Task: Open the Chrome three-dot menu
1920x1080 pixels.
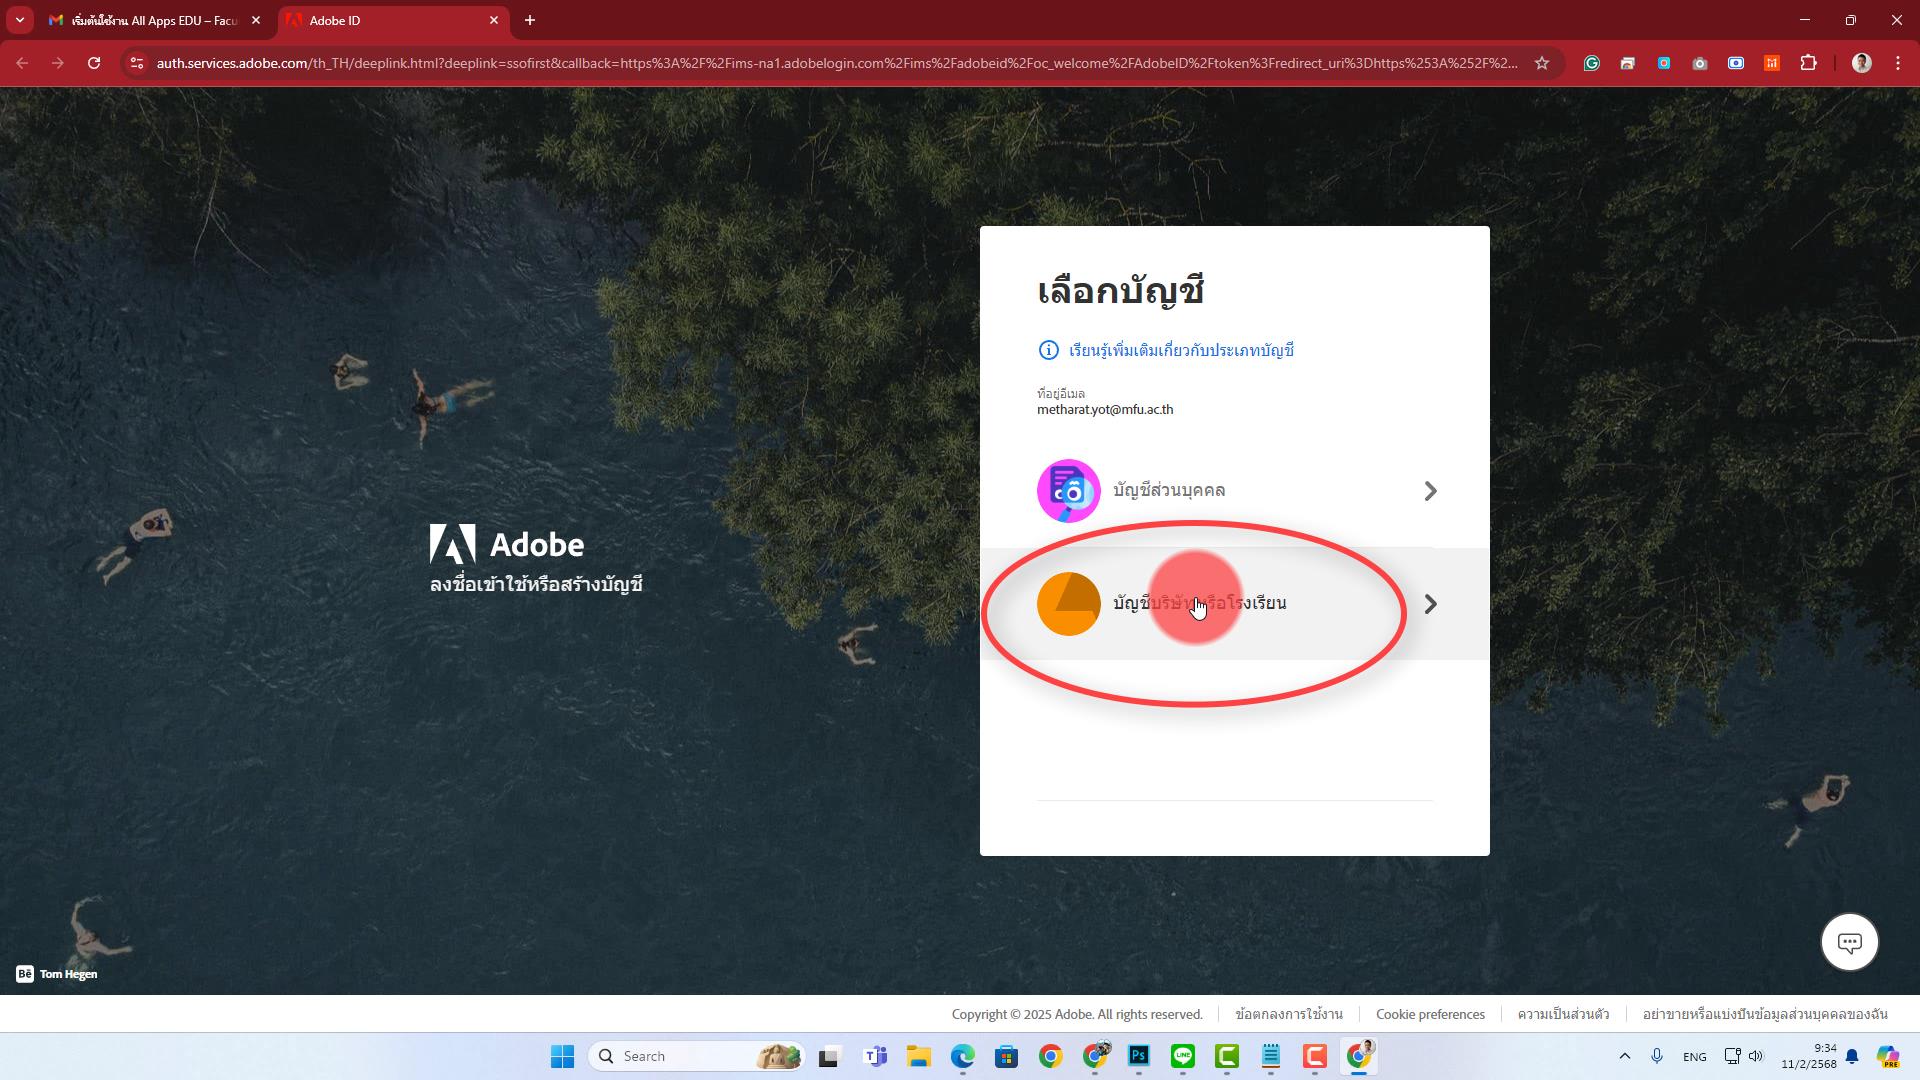Action: tap(1898, 63)
